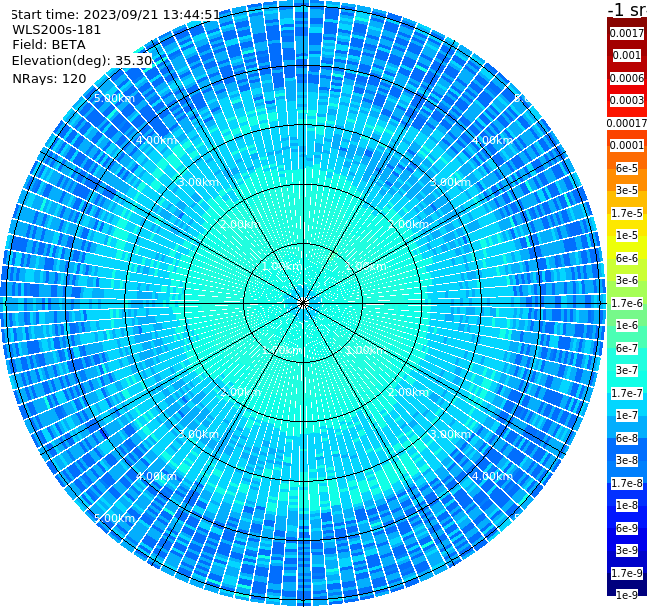Click the 3e-7 color bar label
Viewport: 647px width, 607px height.
pos(627,370)
